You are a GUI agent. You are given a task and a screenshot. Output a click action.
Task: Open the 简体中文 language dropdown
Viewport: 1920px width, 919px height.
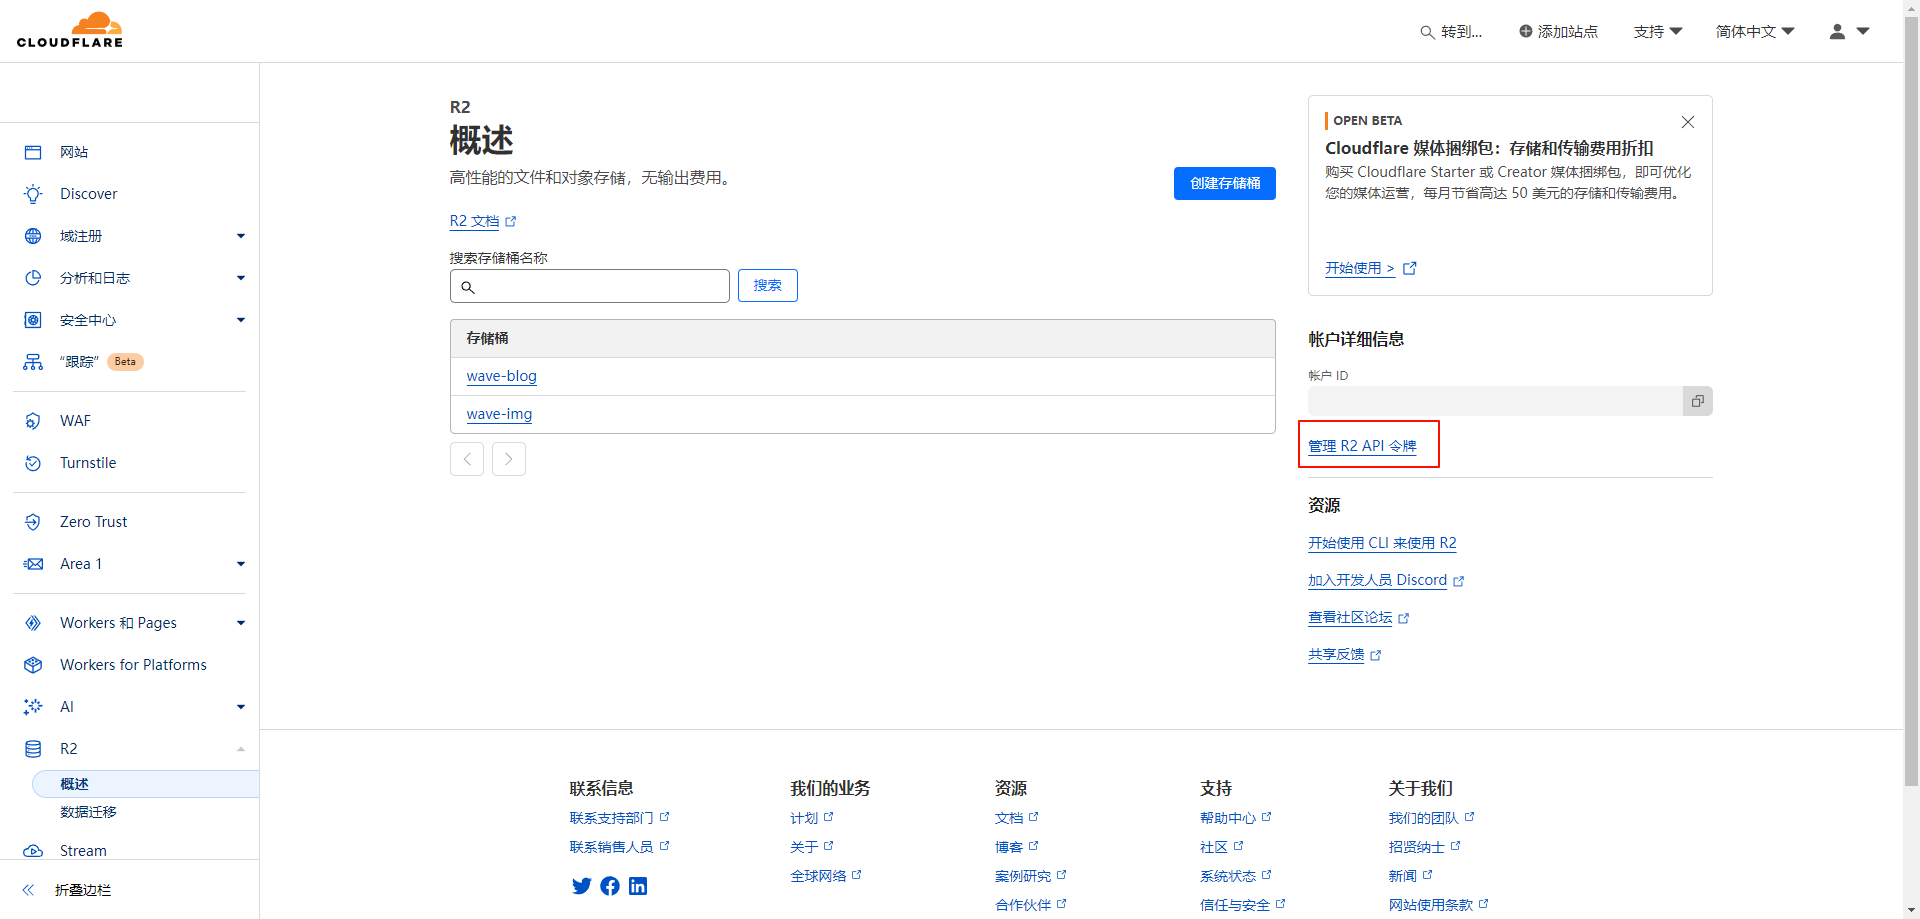(1755, 32)
